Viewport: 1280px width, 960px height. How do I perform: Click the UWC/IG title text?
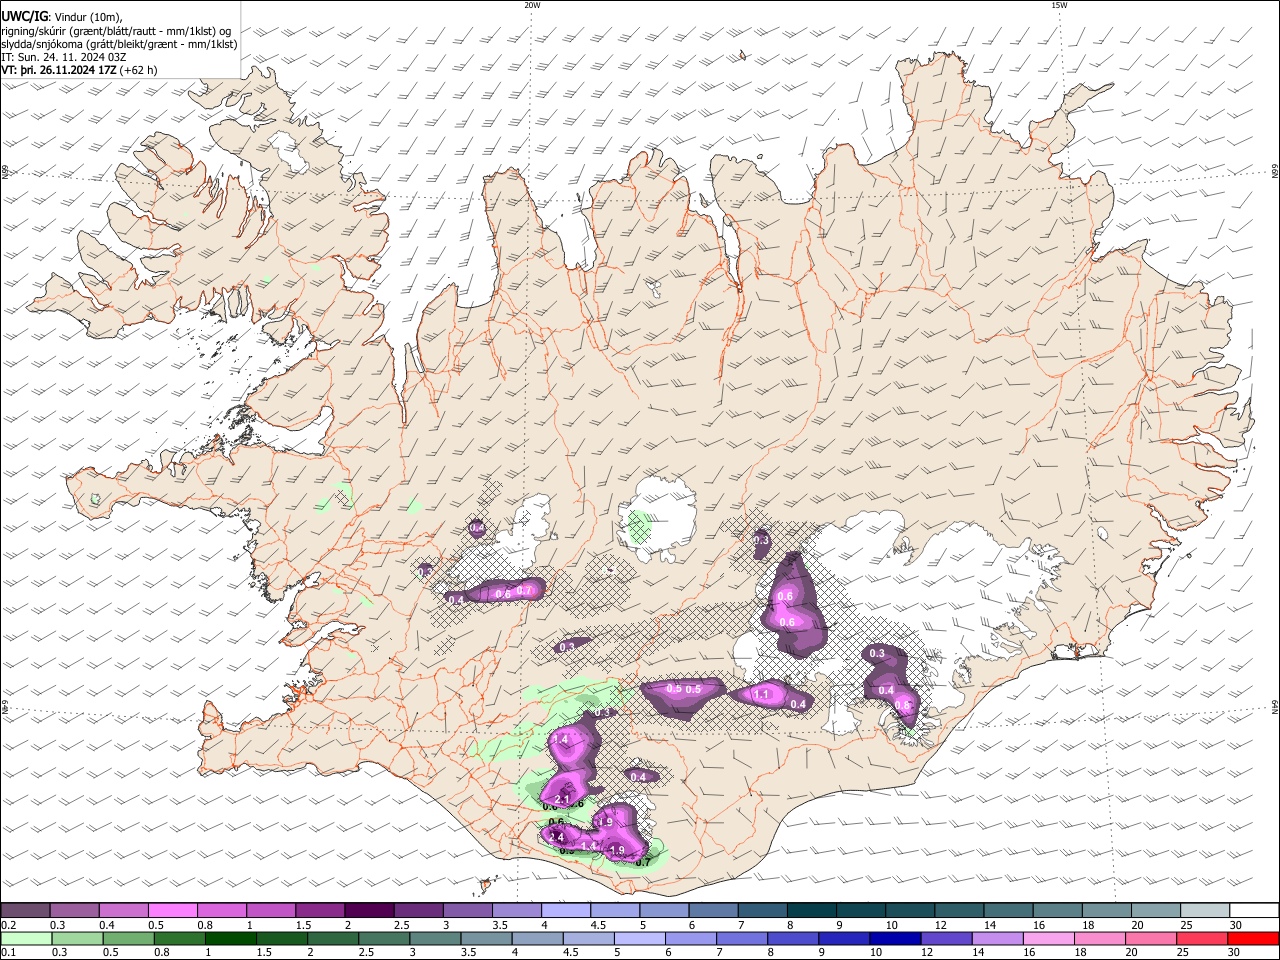pyautogui.click(x=24, y=16)
